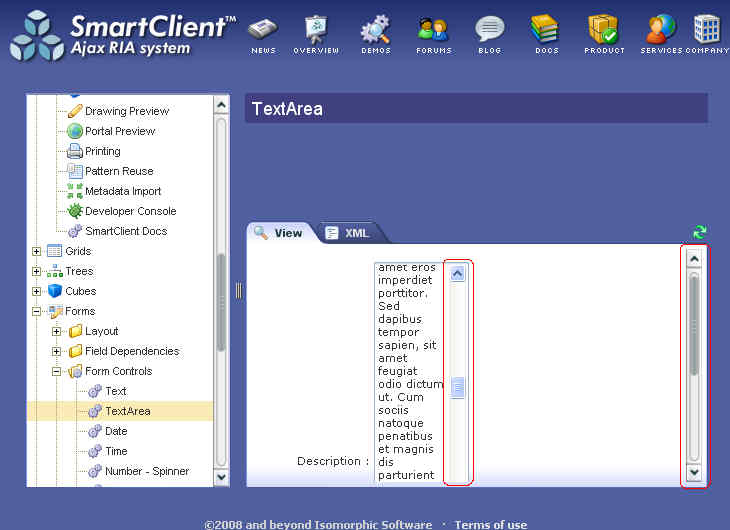Image resolution: width=730 pixels, height=530 pixels.
Task: Click the Overview presentation icon
Action: (316, 29)
